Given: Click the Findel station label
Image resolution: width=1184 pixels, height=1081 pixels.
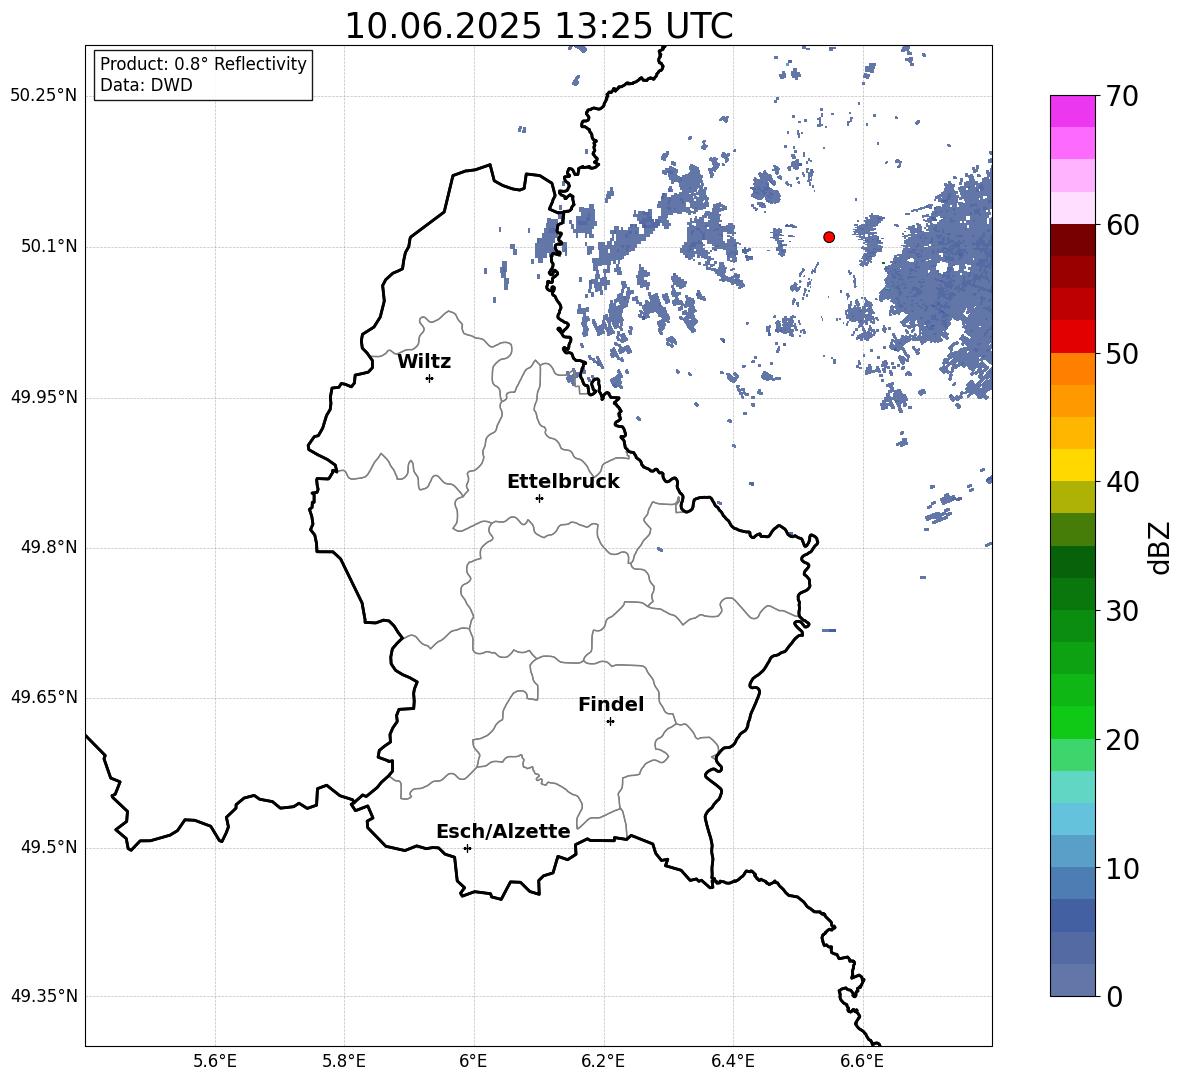Looking at the screenshot, I should (611, 704).
